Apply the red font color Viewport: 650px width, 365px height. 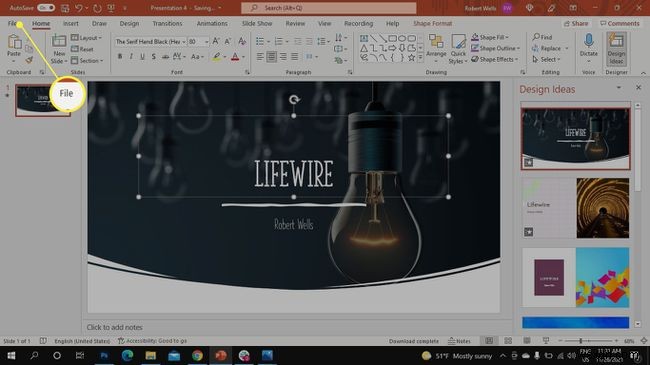coord(235,57)
